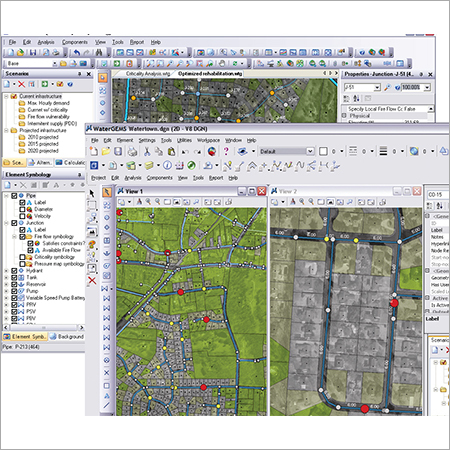Open the Utilities menu in the WaterGEMS window
The height and width of the screenshot is (450, 450).
(x=184, y=140)
